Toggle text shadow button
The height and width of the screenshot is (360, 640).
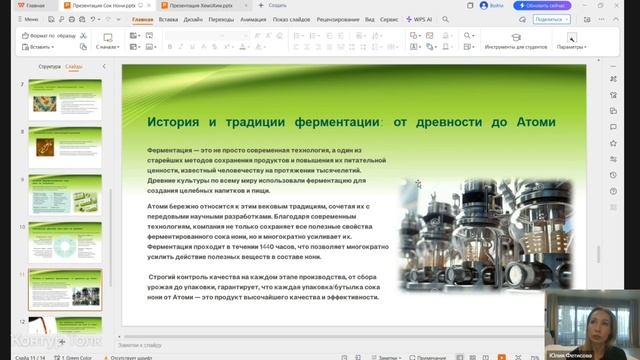coord(214,47)
